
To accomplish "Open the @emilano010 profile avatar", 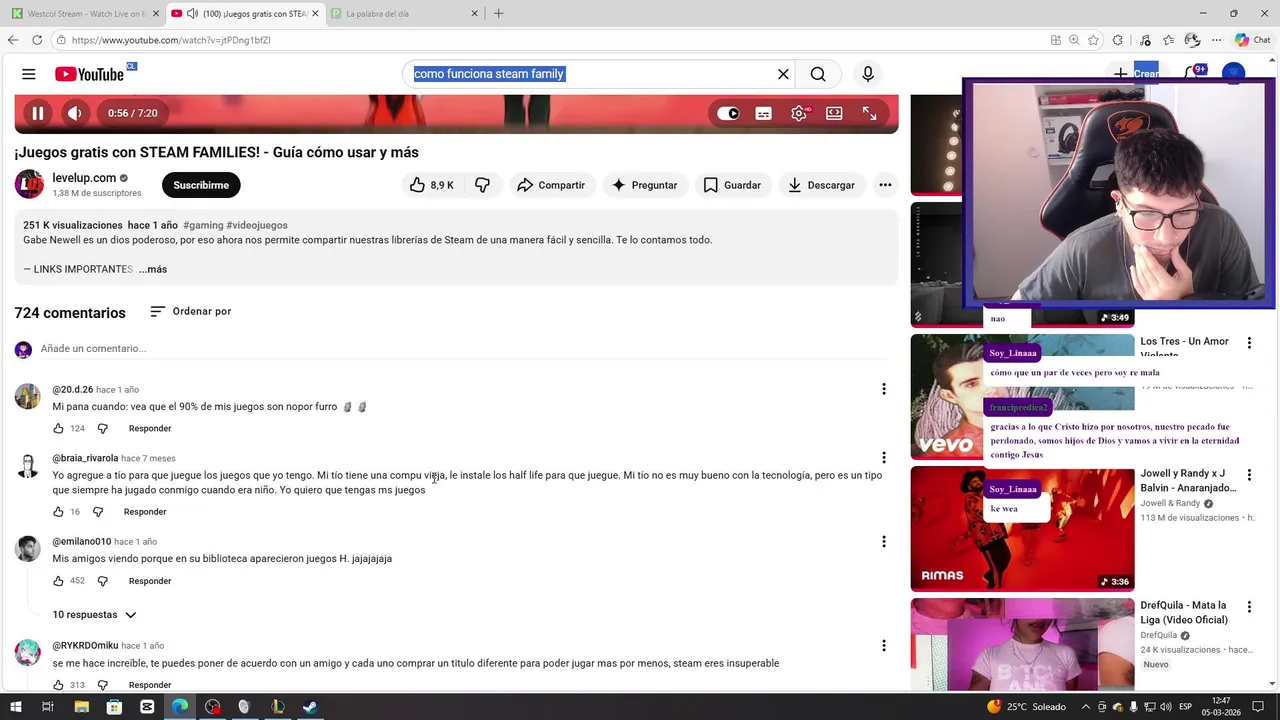I will [28, 548].
